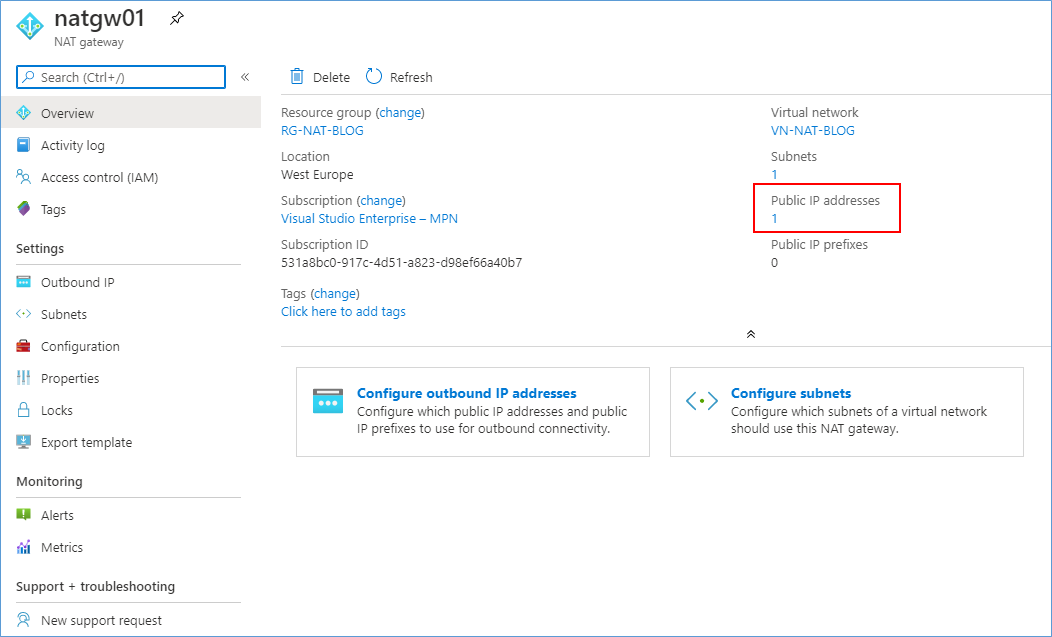Click the Subnets icon in the Settings menu

pyautogui.click(x=23, y=314)
